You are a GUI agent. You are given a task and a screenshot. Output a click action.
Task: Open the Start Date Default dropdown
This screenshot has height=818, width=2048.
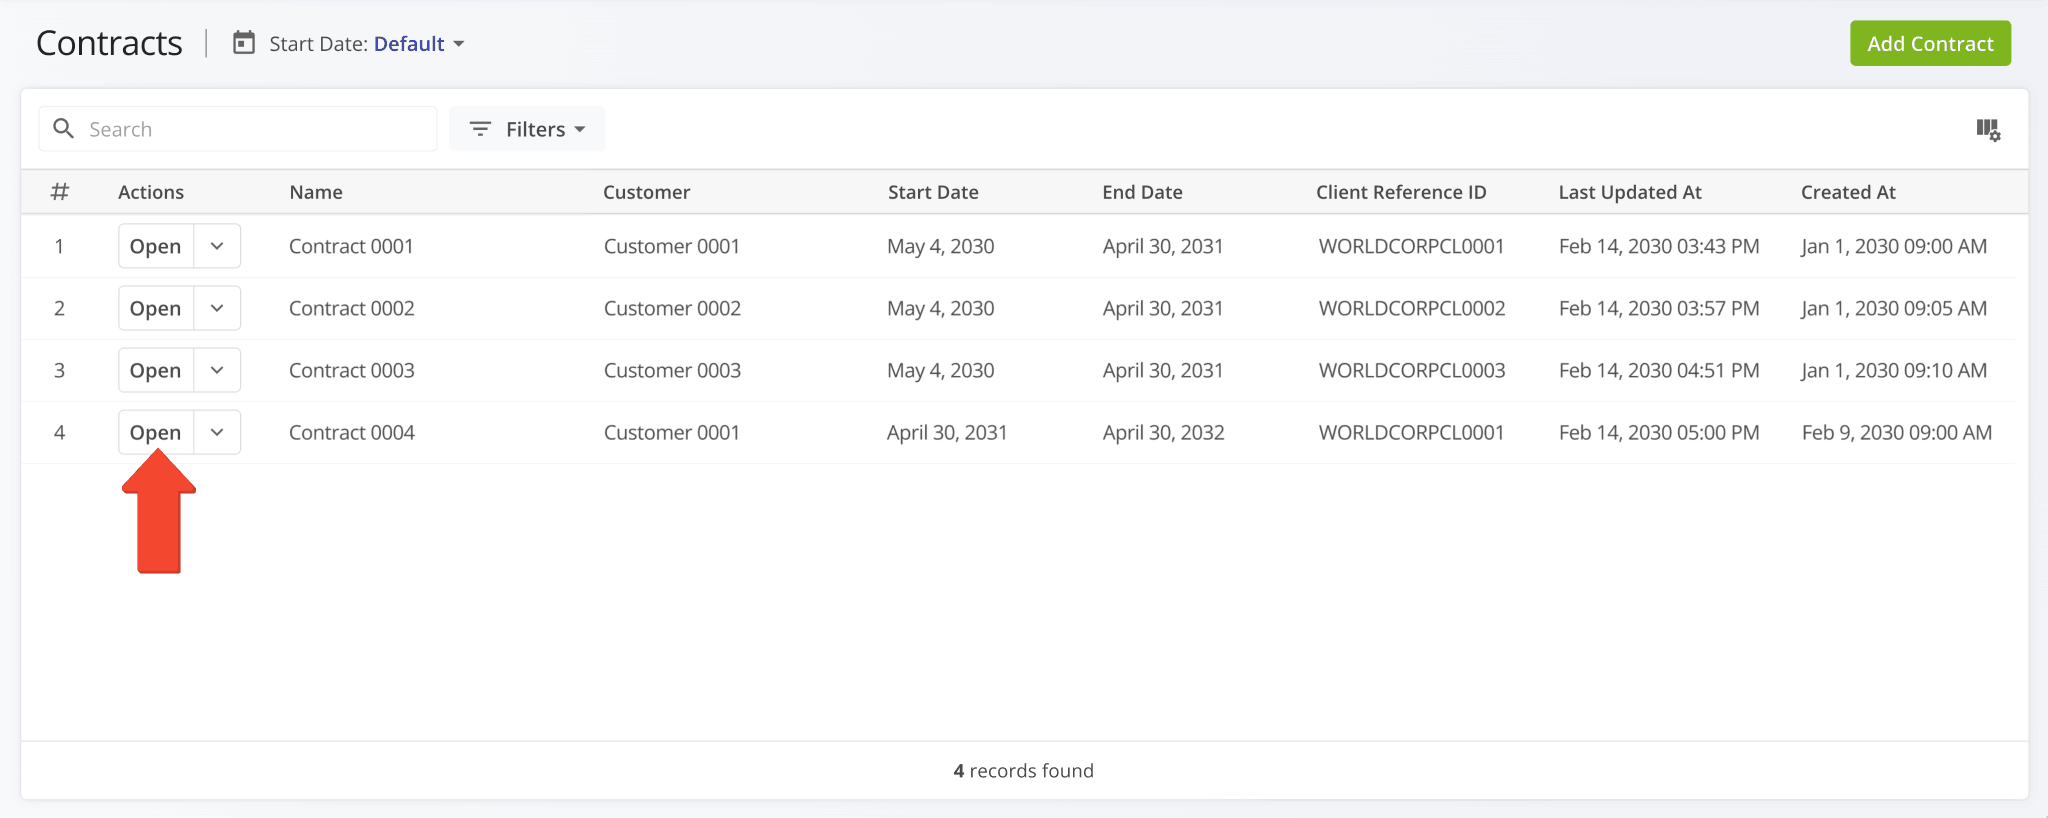419,44
